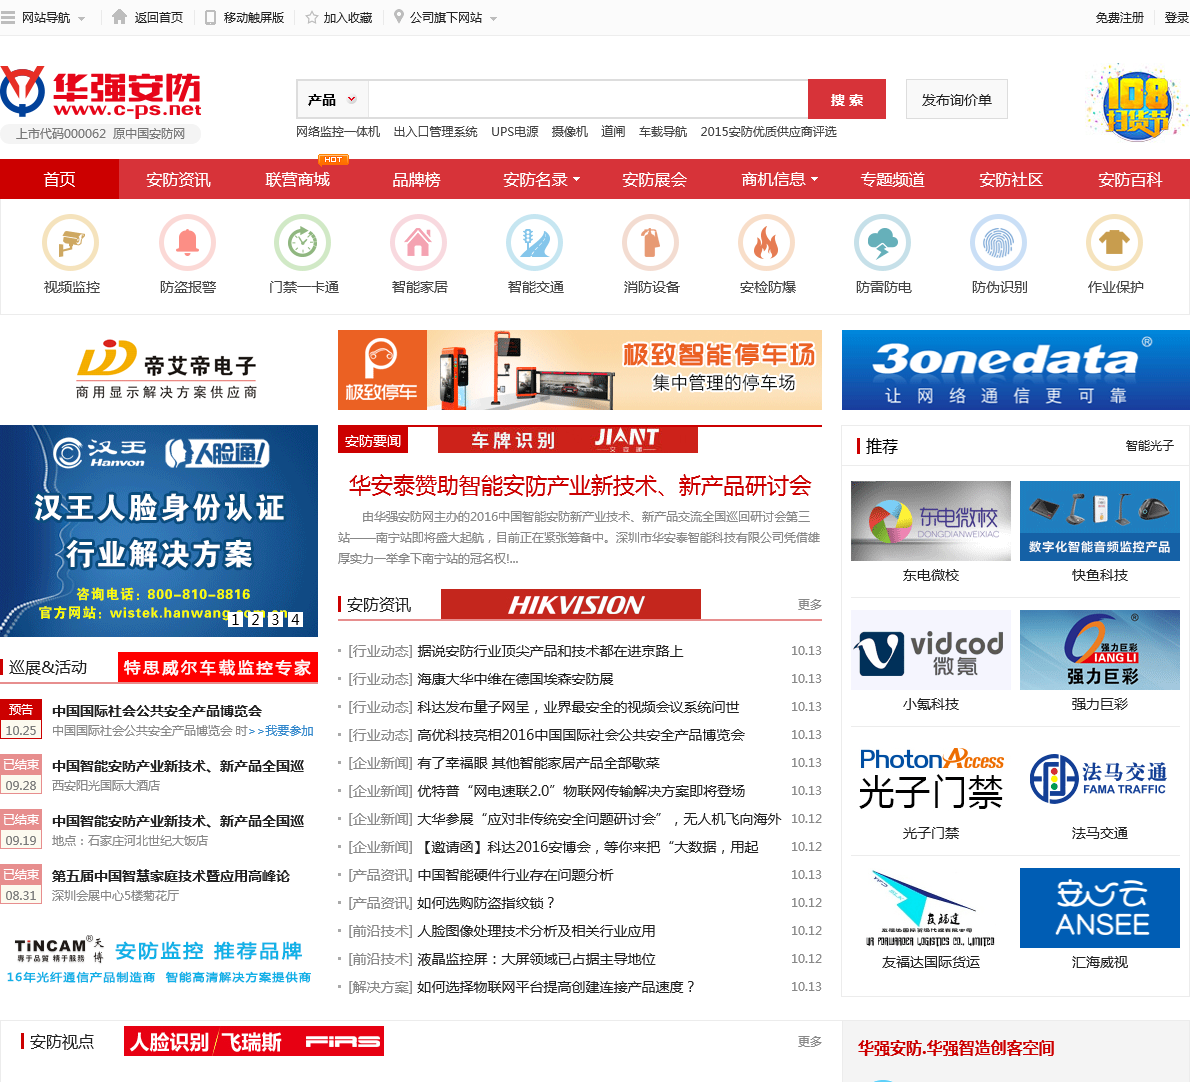Open the PhotonAccess 光子门禁 thumbnail
1190x1082 pixels.
coord(930,779)
